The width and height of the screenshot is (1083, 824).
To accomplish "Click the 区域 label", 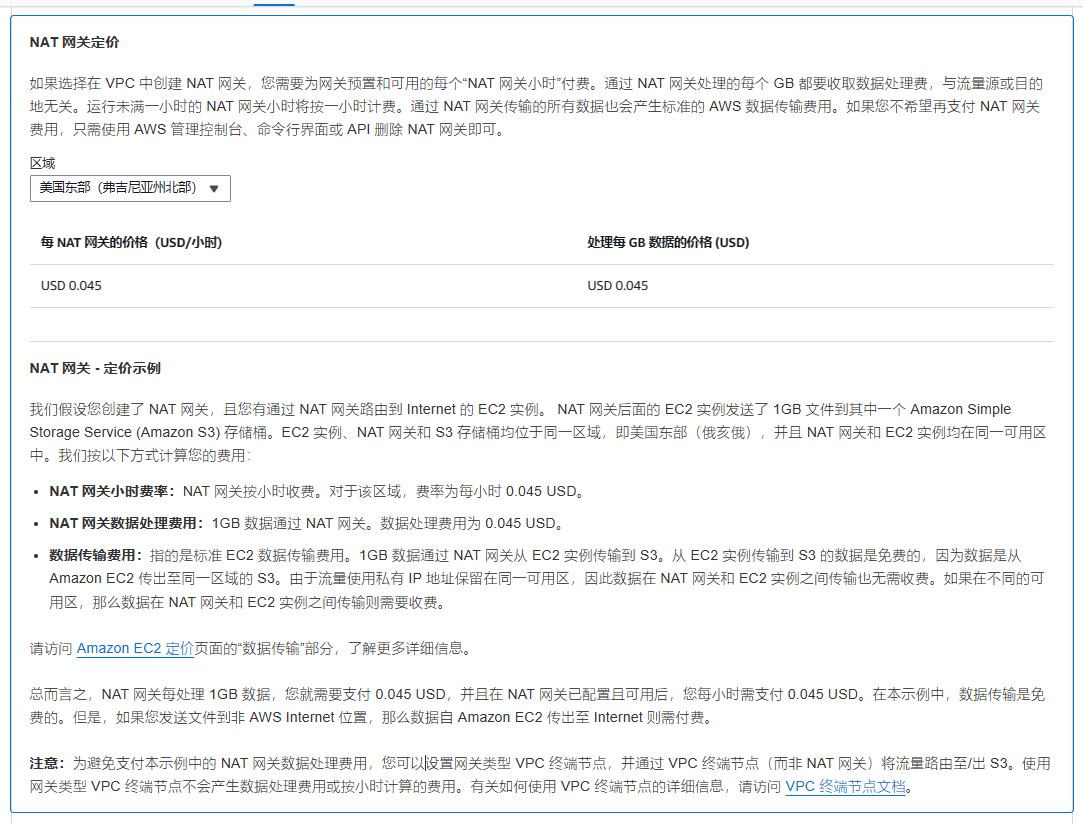I will 42,163.
